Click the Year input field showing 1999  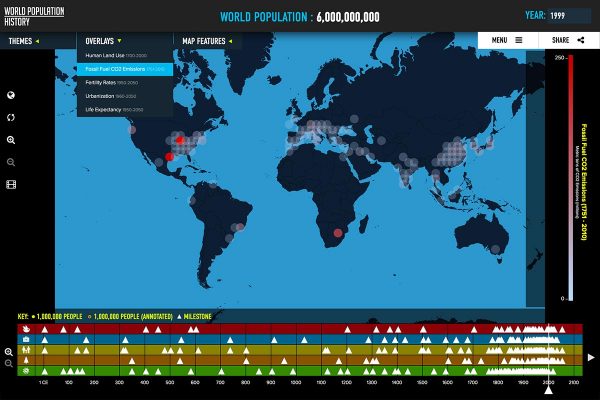tap(569, 16)
